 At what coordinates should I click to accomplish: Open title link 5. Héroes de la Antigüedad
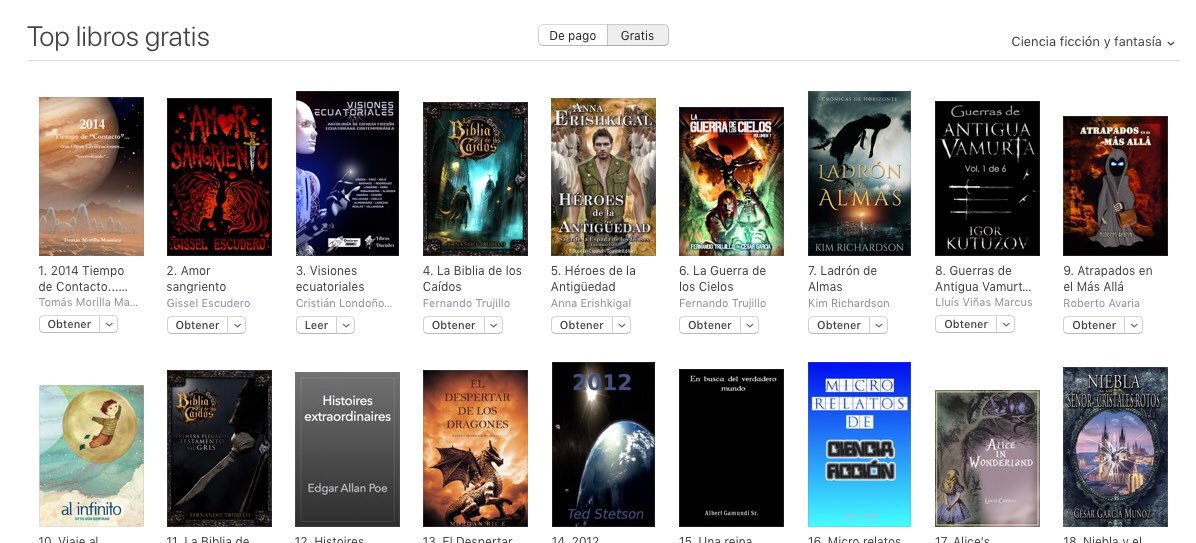[594, 278]
